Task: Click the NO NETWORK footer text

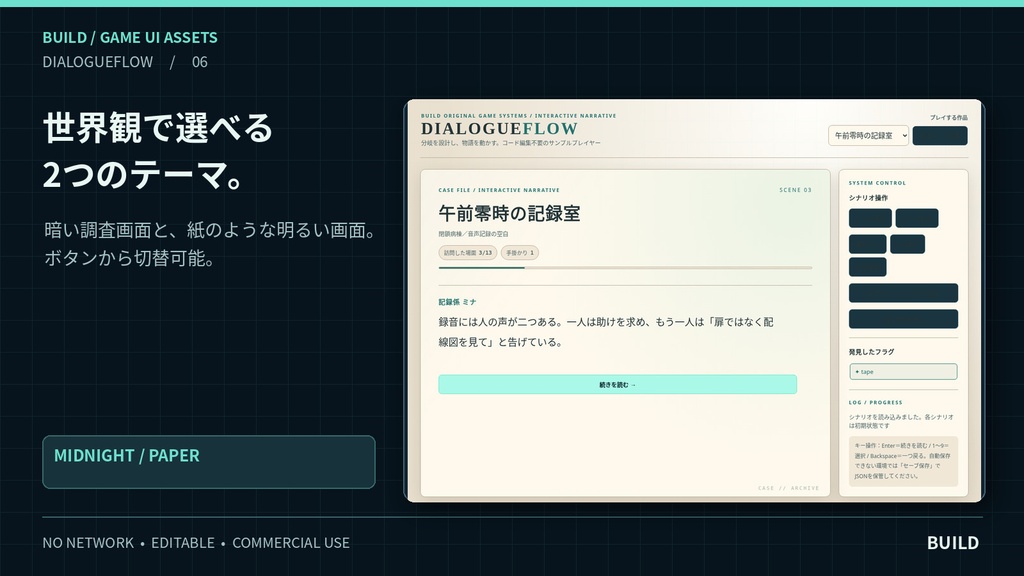Action: coord(88,543)
